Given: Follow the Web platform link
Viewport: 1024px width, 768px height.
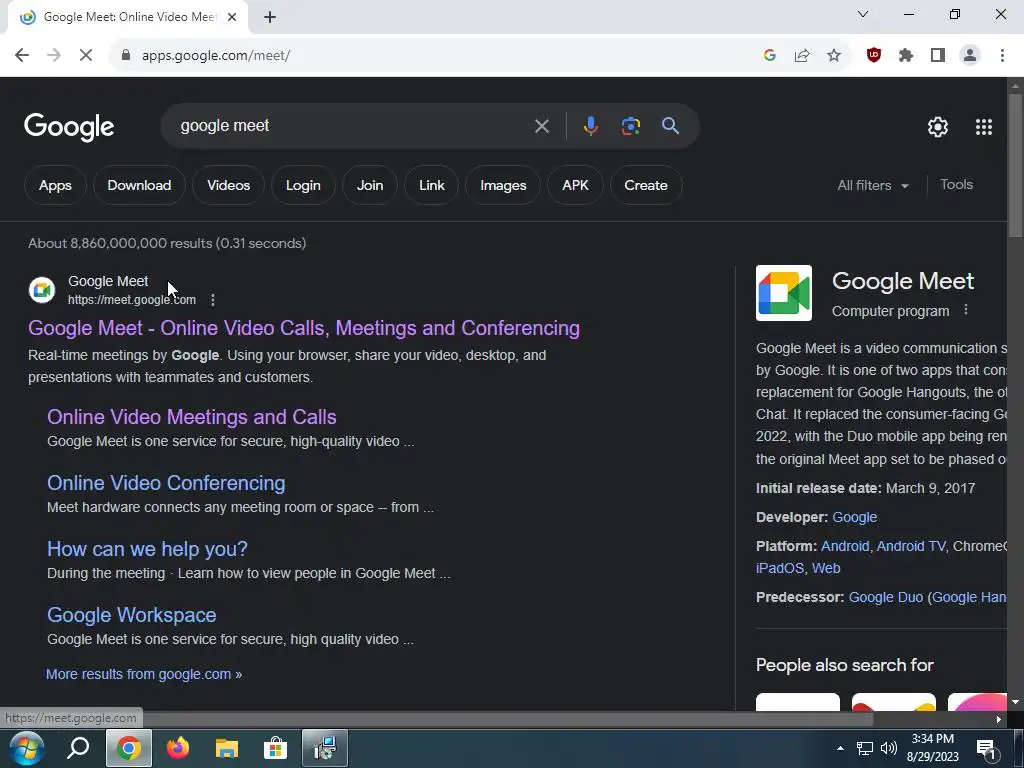Looking at the screenshot, I should 826,568.
